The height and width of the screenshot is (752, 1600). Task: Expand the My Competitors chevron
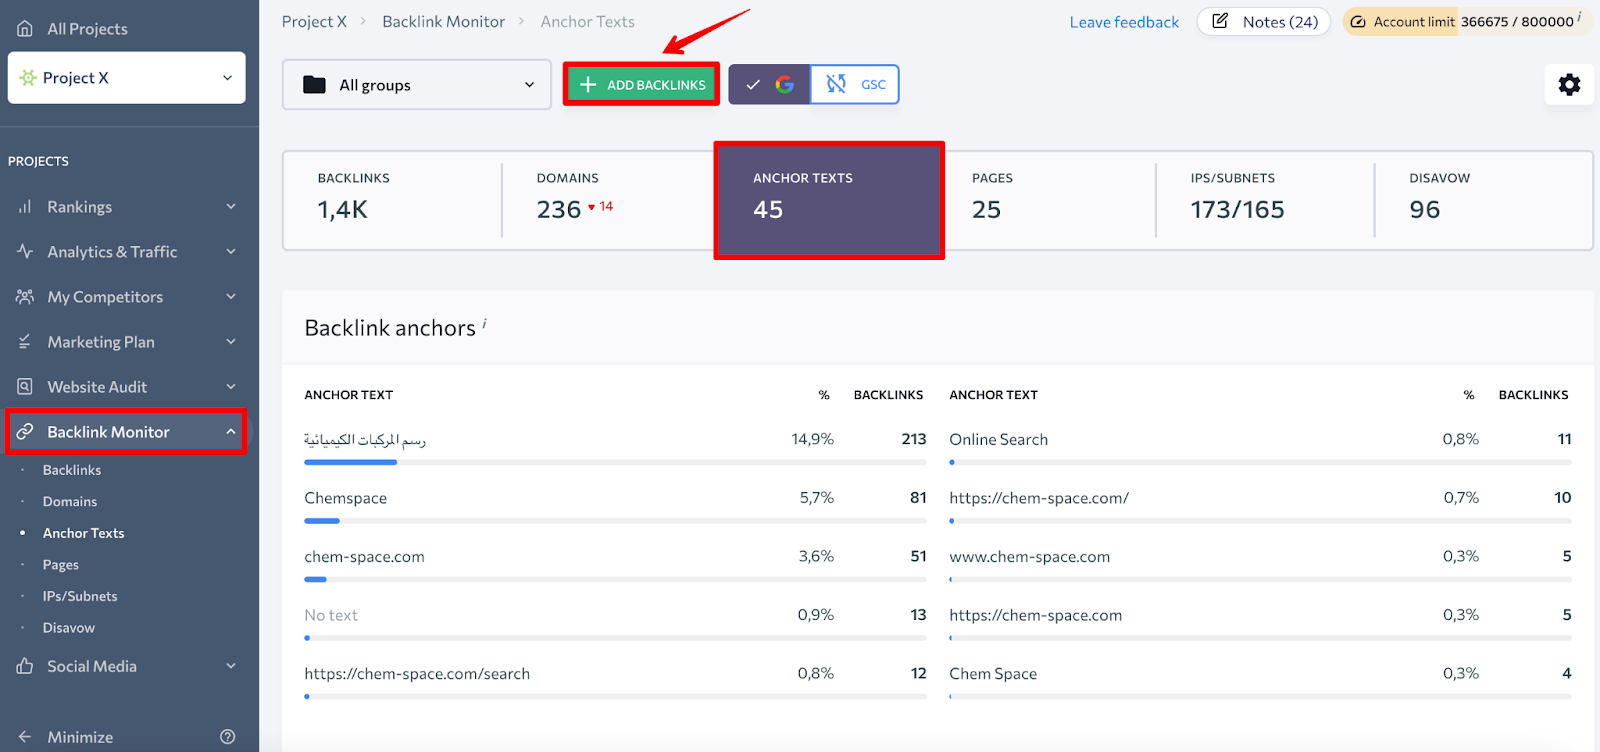pos(231,297)
